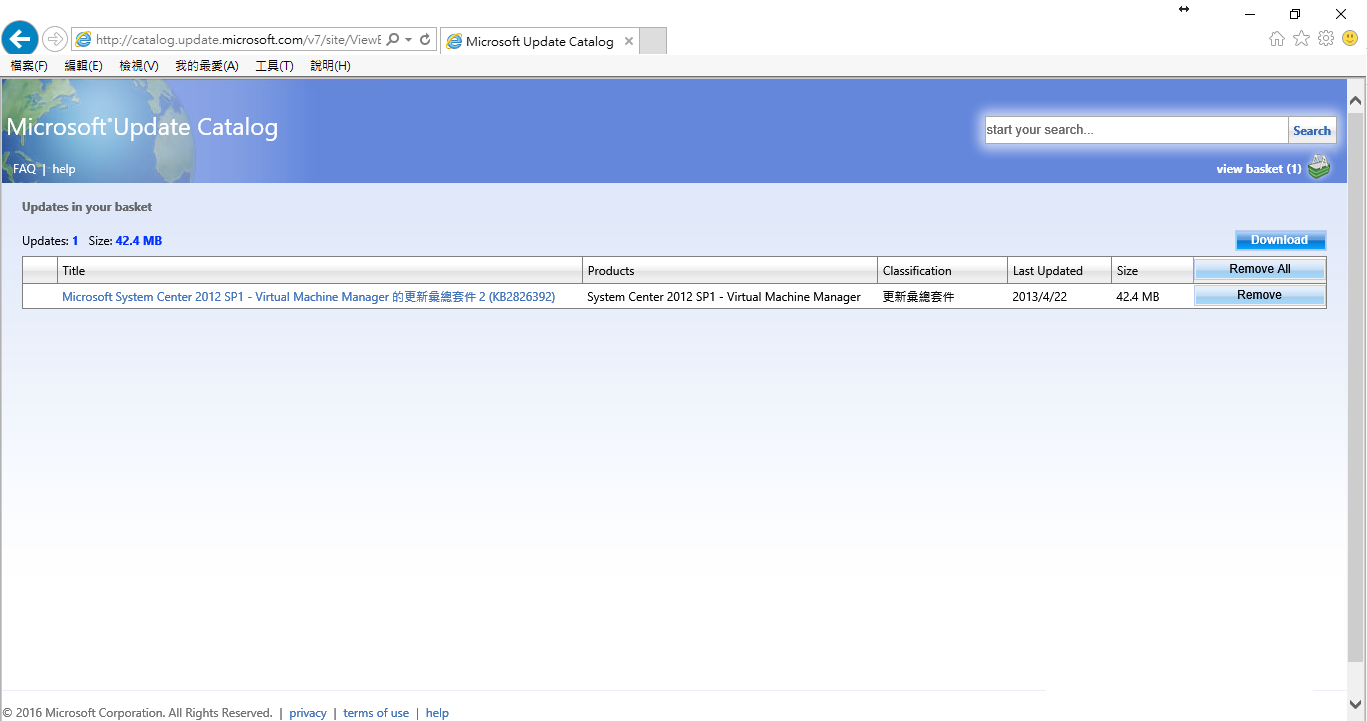
Task: Sort by the Classification column header
Action: tap(942, 270)
